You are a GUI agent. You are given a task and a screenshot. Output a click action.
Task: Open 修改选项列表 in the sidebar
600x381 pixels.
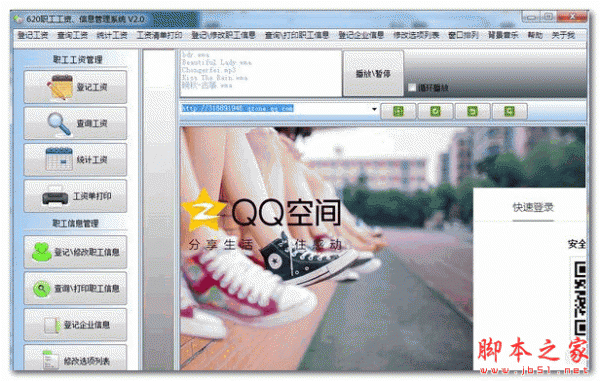(75, 358)
